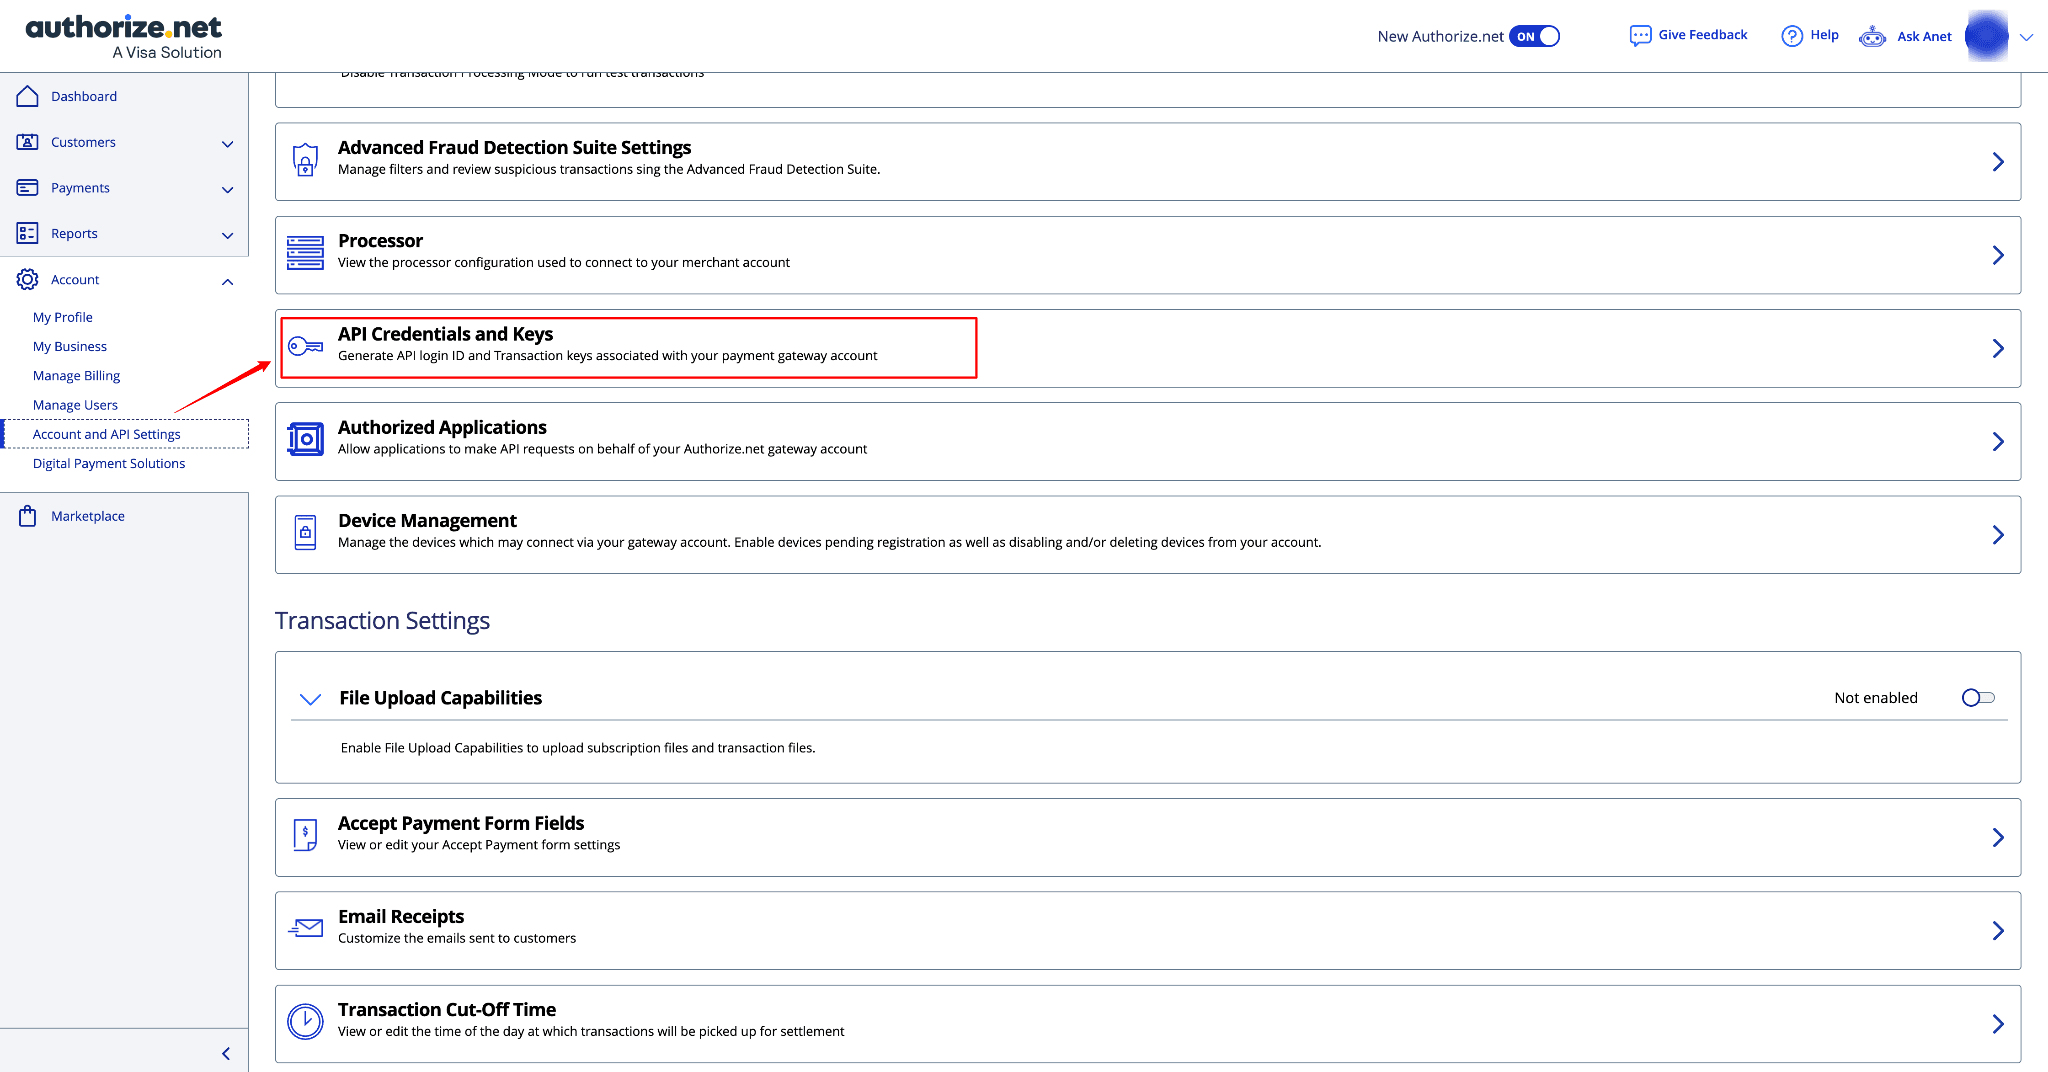Go to My Business
This screenshot has height=1072, width=2048.
pyautogui.click(x=70, y=346)
